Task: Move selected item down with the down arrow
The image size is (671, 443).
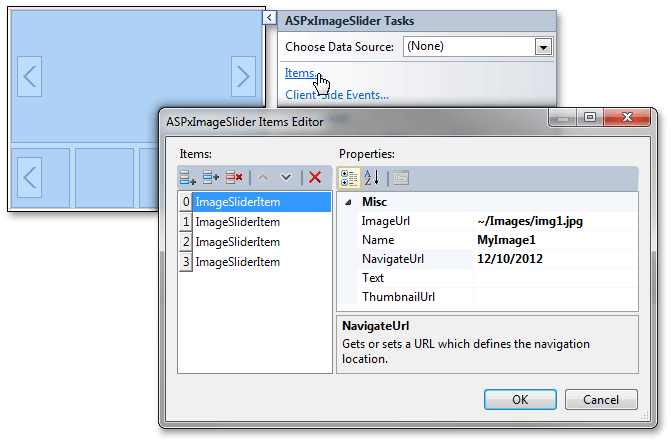Action: (286, 177)
